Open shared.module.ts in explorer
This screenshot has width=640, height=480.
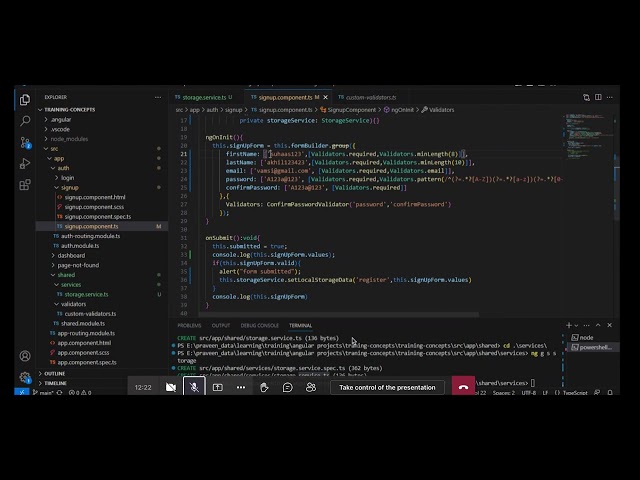83,323
